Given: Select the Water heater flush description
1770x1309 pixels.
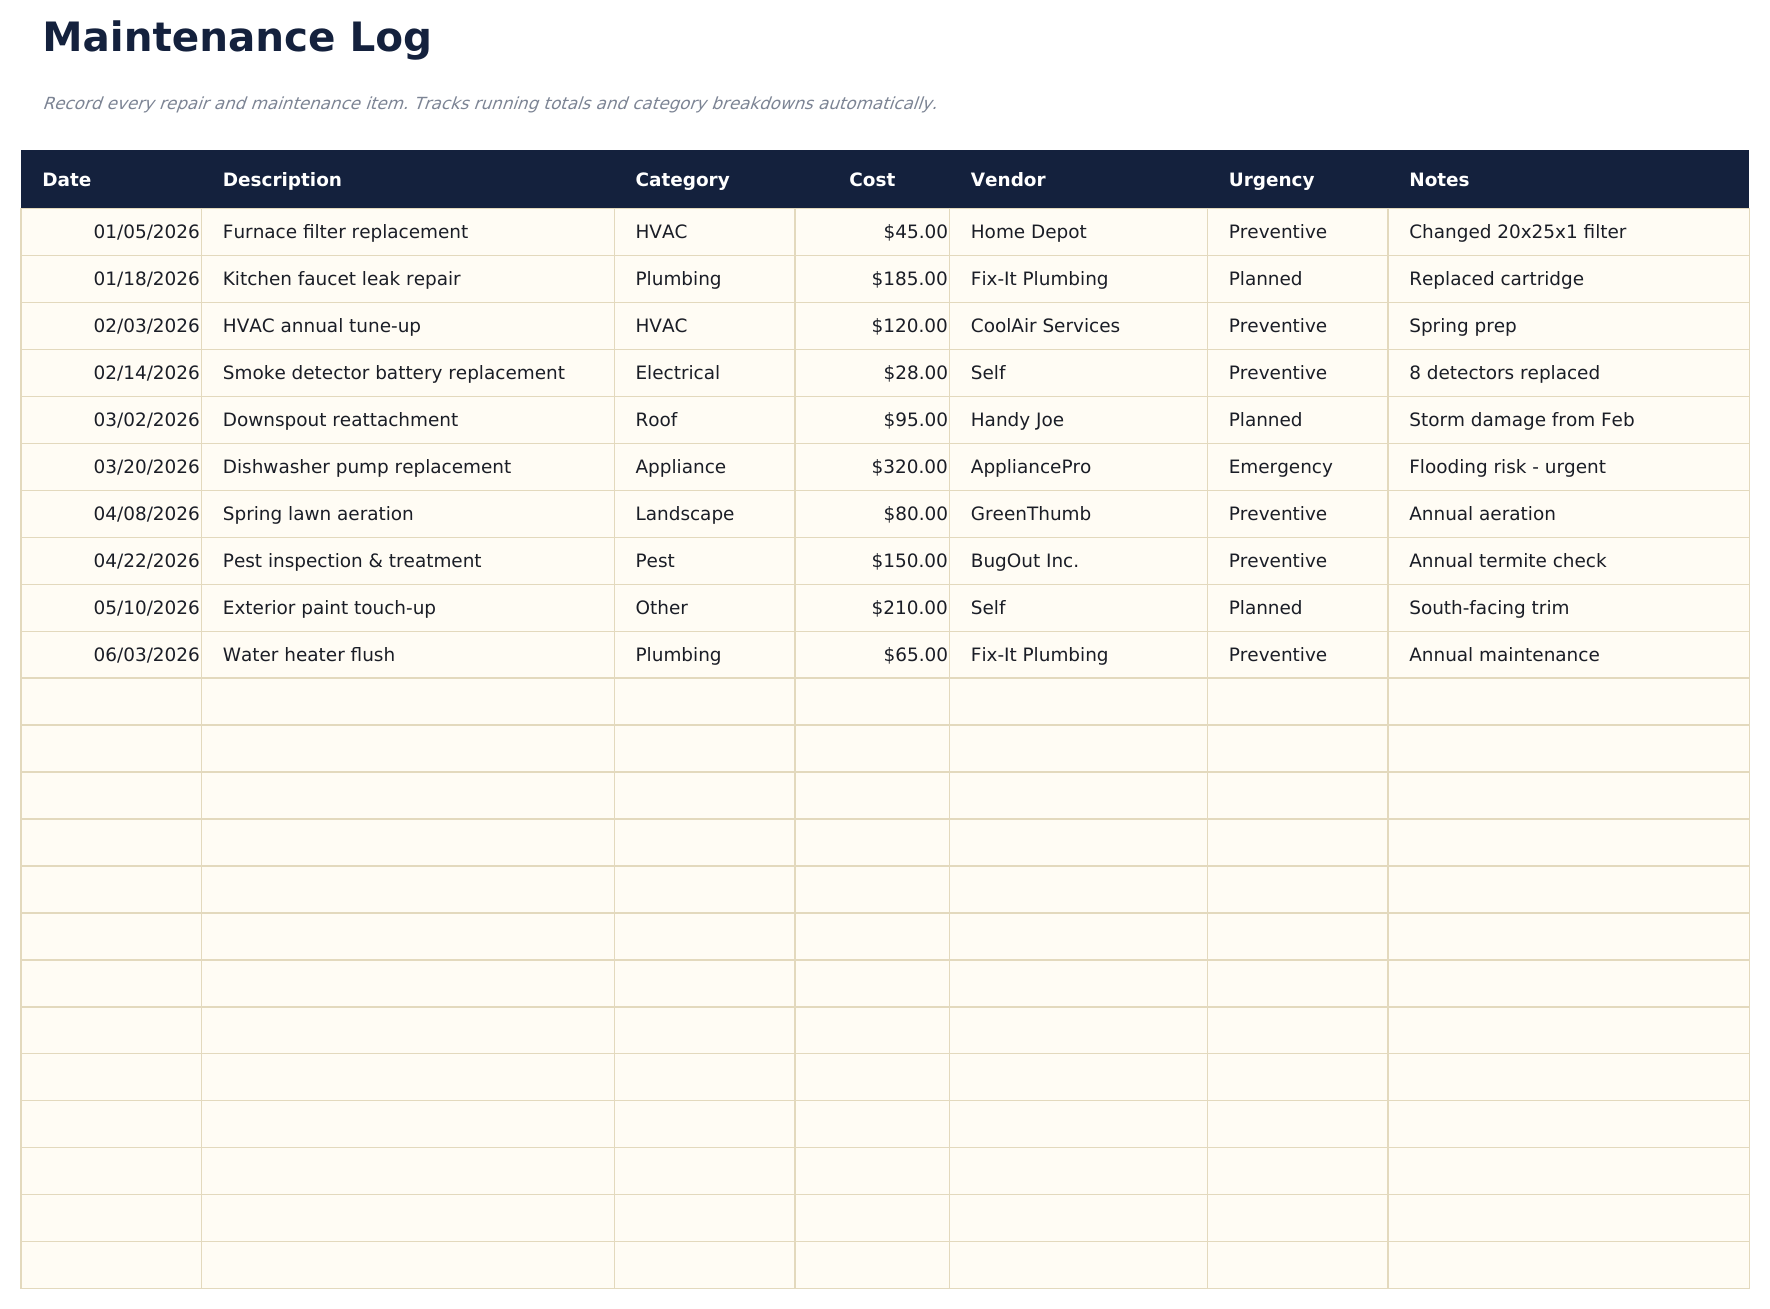Looking at the screenshot, I should click(308, 654).
